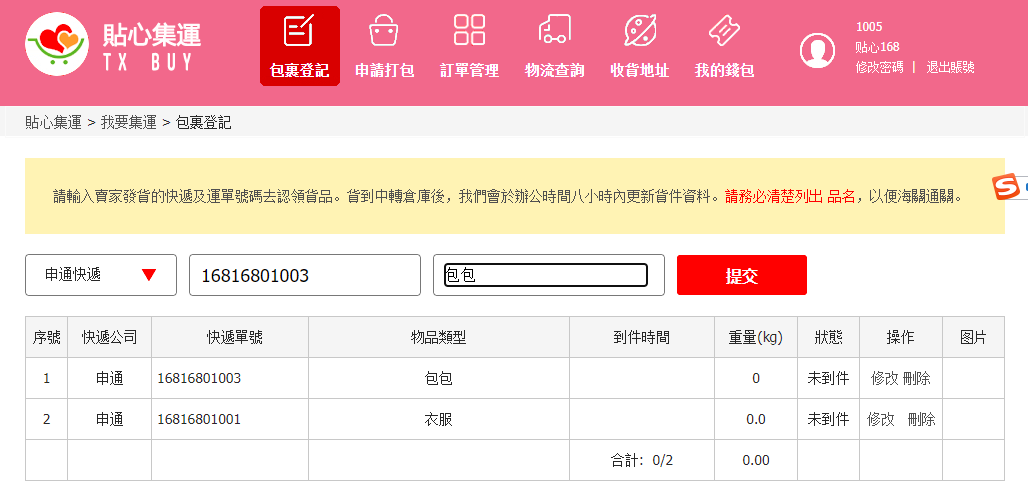Click the 貼心集運 heart cart logo
Screen dimensions: 1028x493
pos(57,44)
